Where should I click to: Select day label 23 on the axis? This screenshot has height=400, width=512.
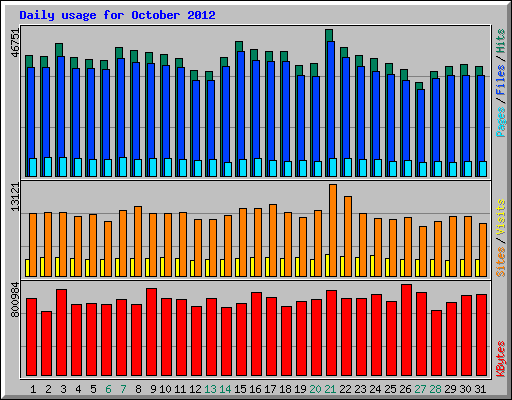click(x=360, y=389)
